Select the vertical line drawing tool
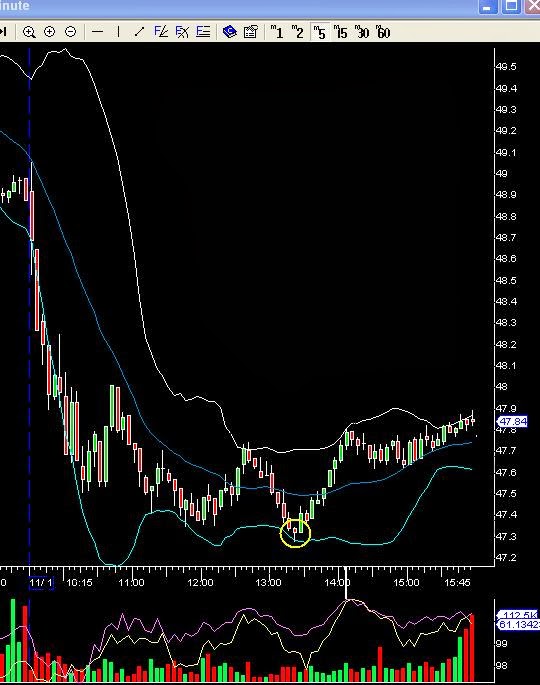This screenshot has height=685, width=540. (x=118, y=32)
